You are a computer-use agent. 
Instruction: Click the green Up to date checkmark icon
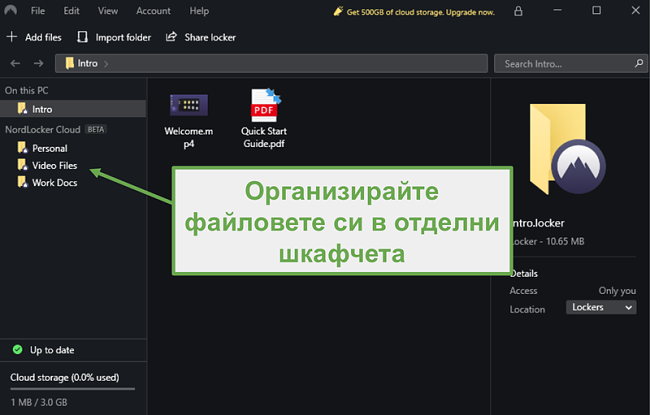(x=17, y=349)
